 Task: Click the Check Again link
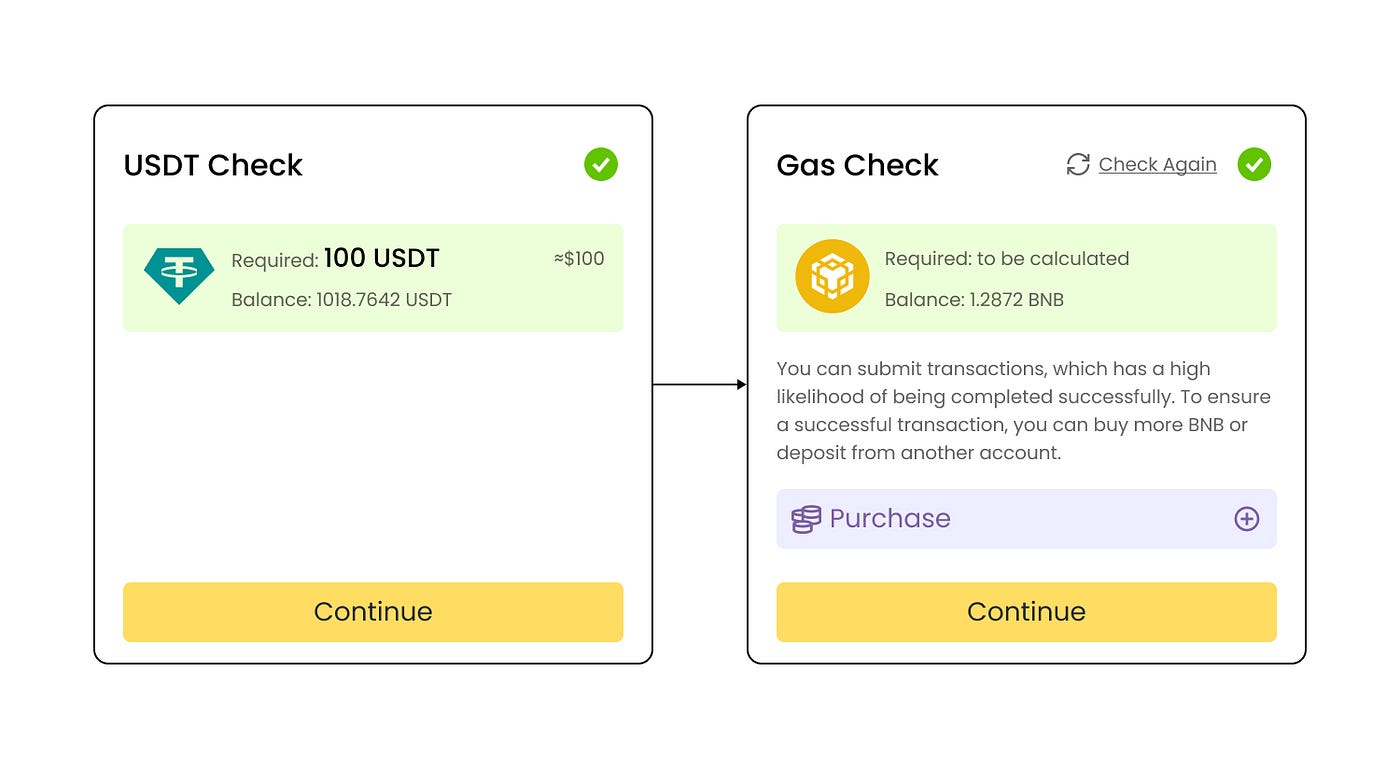(1157, 165)
